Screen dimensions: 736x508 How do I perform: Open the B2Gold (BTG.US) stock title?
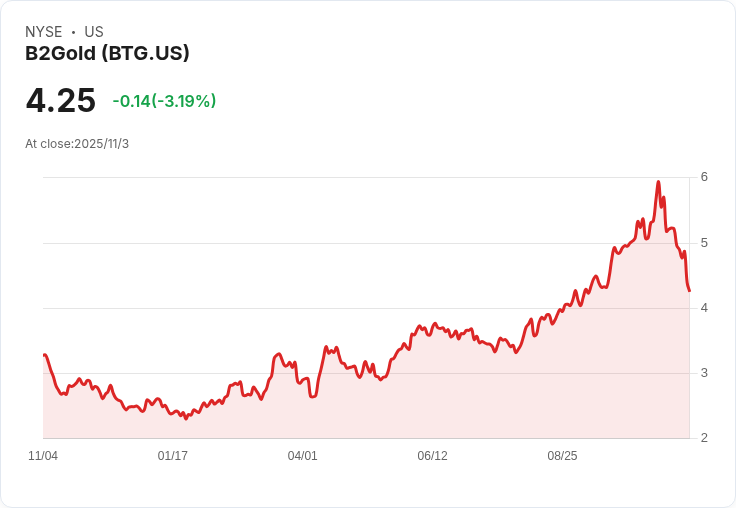(107, 54)
